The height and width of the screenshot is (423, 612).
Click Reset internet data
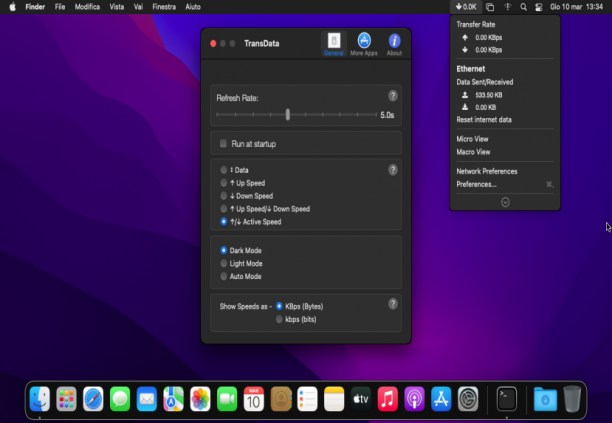(484, 120)
